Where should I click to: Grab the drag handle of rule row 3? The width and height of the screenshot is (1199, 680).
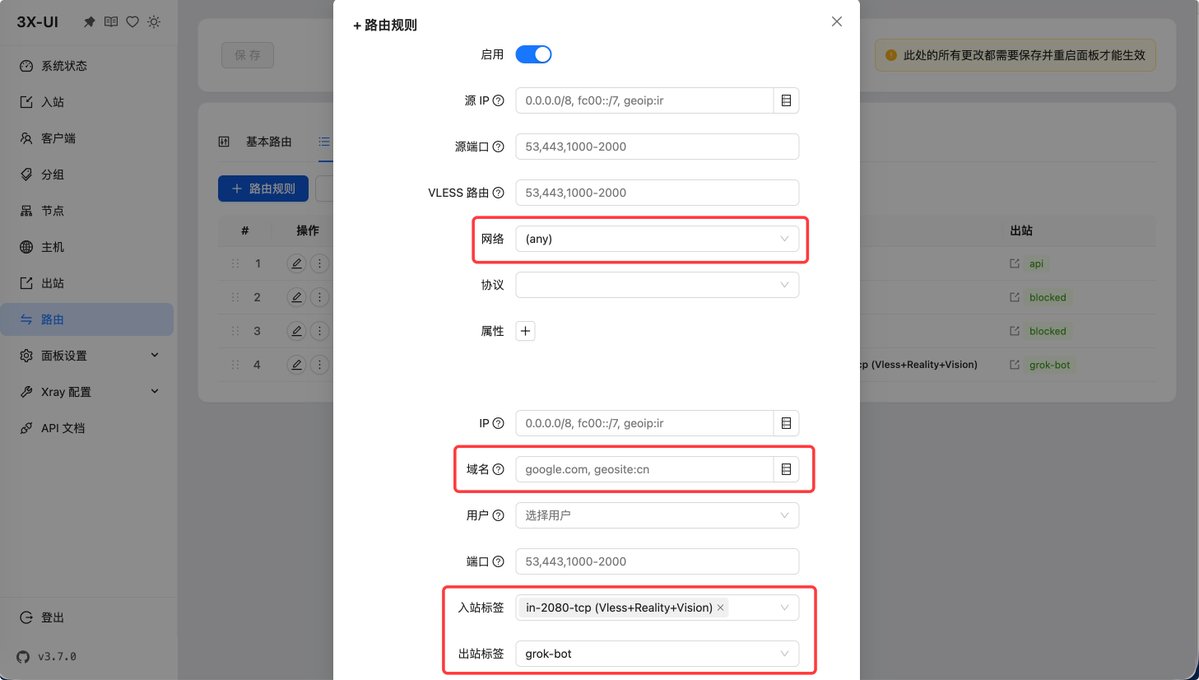236,331
